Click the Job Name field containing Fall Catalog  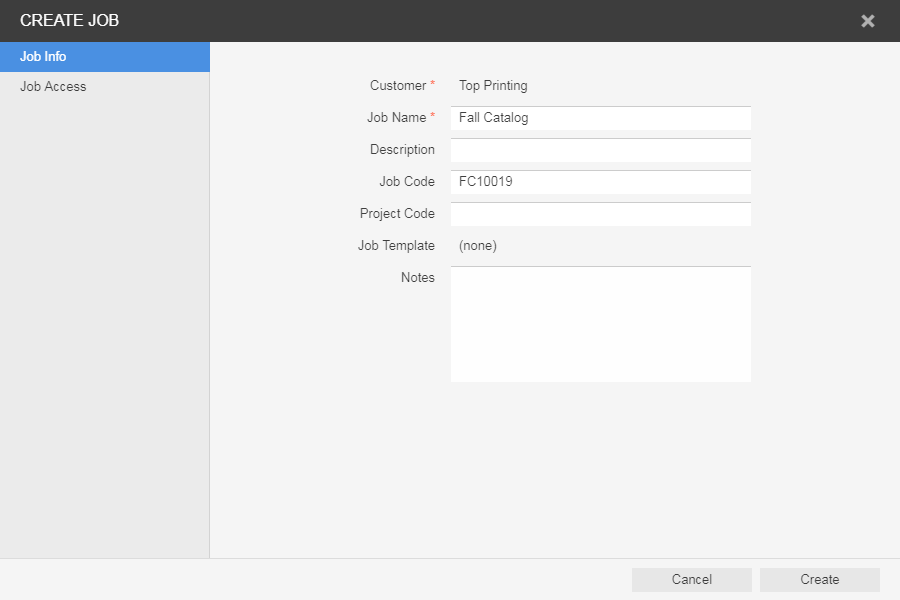point(600,118)
